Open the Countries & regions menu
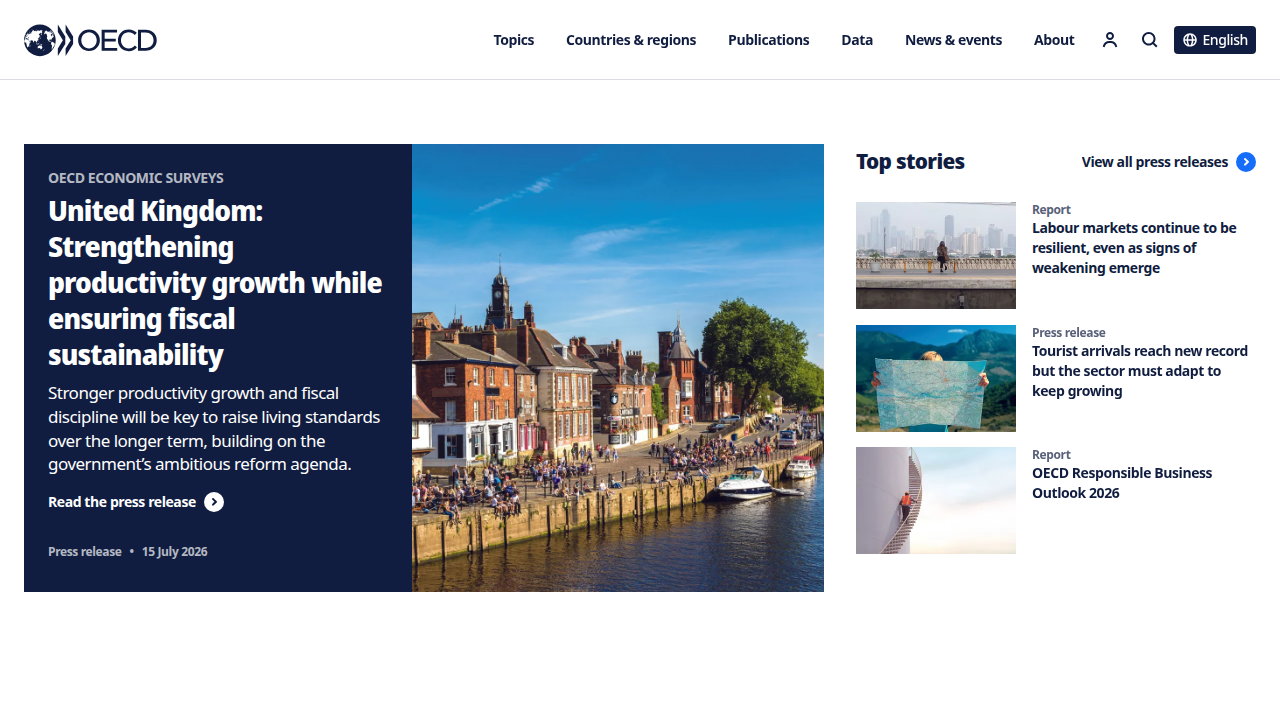 coord(631,40)
